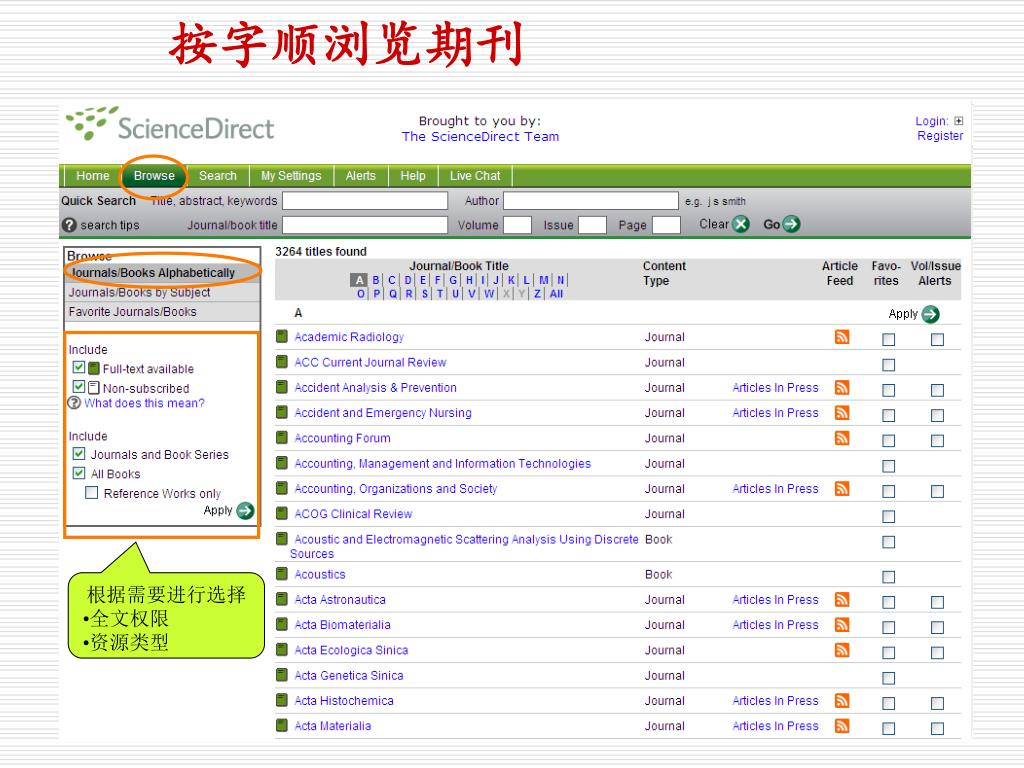Open Articles In Press for Acta Histochemica
The width and height of the screenshot is (1024, 768).
775,701
